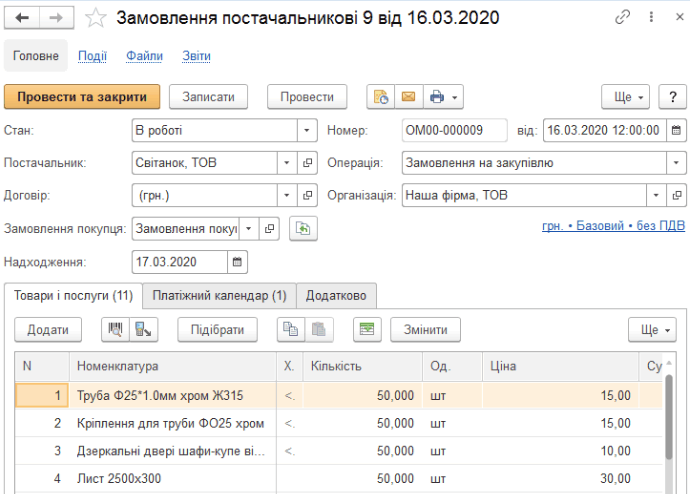Open Постачальник record with open-form icon
This screenshot has width=690, height=494.
pyautogui.click(x=307, y=163)
